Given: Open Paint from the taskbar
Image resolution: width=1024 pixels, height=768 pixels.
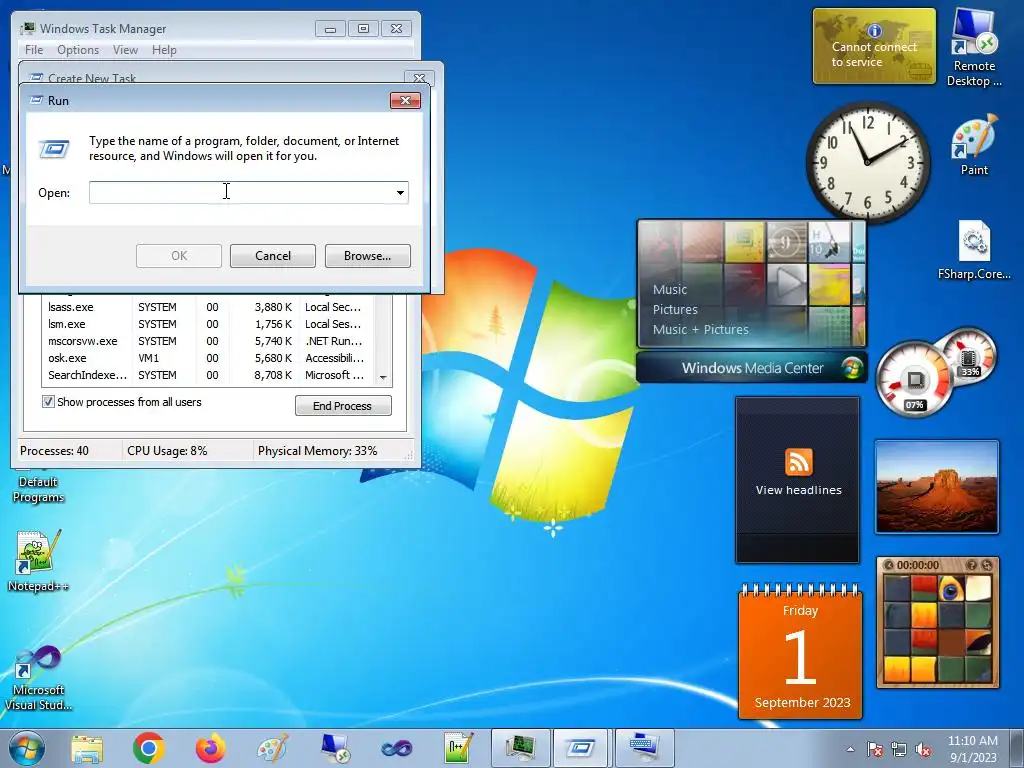Looking at the screenshot, I should pyautogui.click(x=272, y=748).
